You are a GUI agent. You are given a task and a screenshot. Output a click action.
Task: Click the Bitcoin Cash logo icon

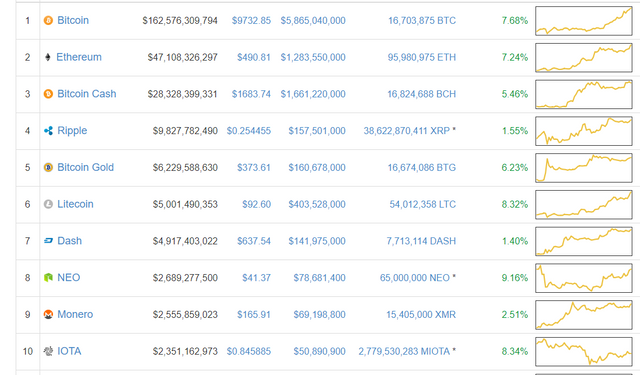tap(48, 94)
